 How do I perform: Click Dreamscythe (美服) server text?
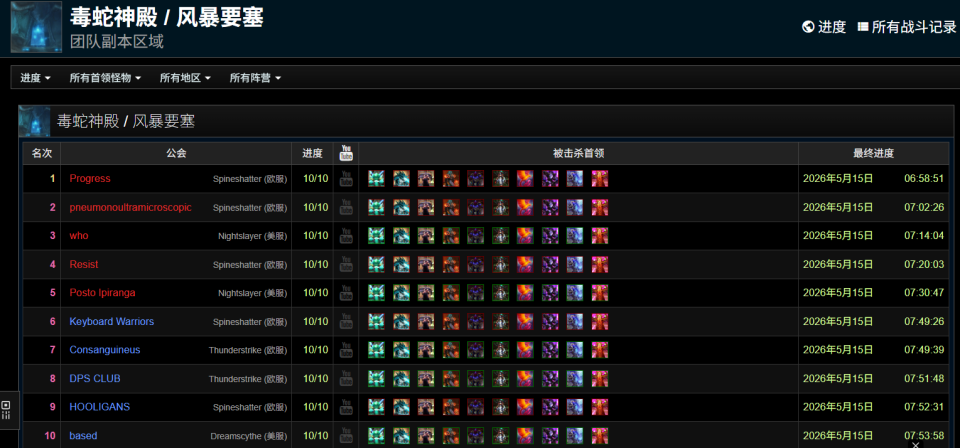(x=249, y=436)
